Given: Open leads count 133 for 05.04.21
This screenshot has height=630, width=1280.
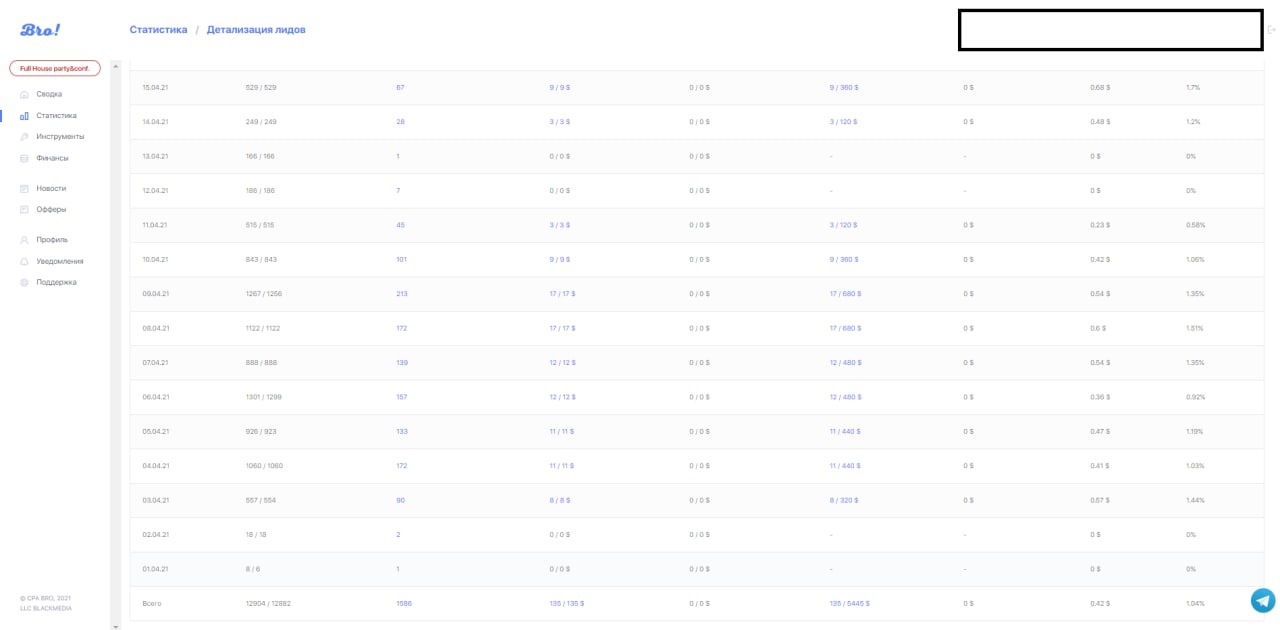Looking at the screenshot, I should (x=402, y=431).
